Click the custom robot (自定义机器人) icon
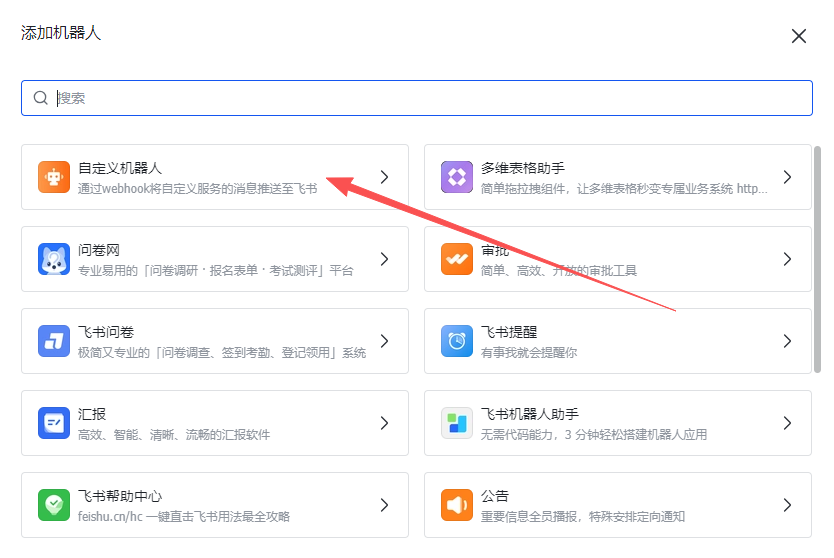This screenshot has width=834, height=558. (54, 177)
